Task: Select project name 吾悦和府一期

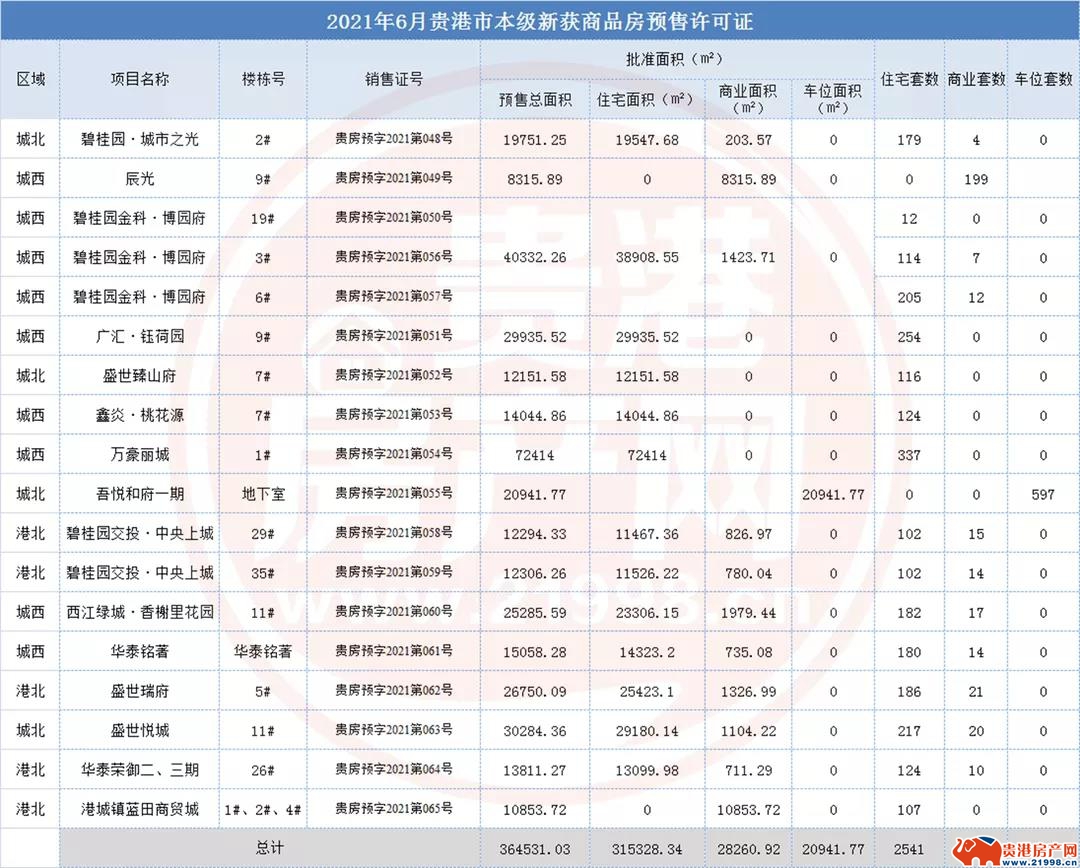Action: (139, 494)
